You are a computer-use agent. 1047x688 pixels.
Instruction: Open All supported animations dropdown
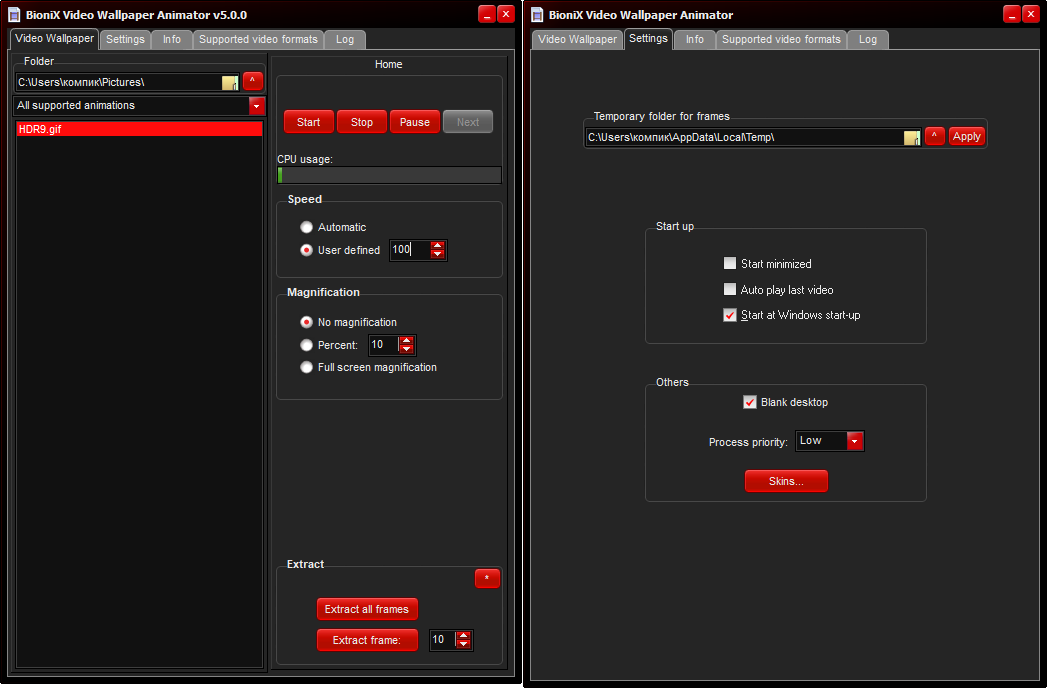[256, 106]
